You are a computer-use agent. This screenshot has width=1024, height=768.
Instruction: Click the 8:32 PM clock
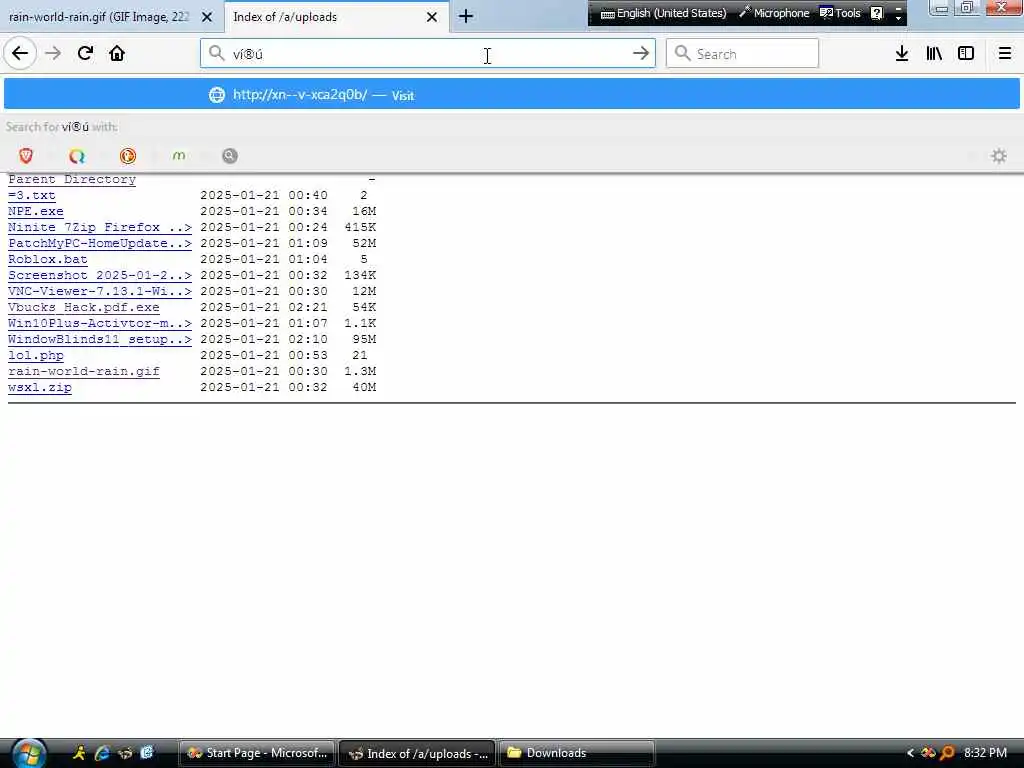tap(985, 753)
